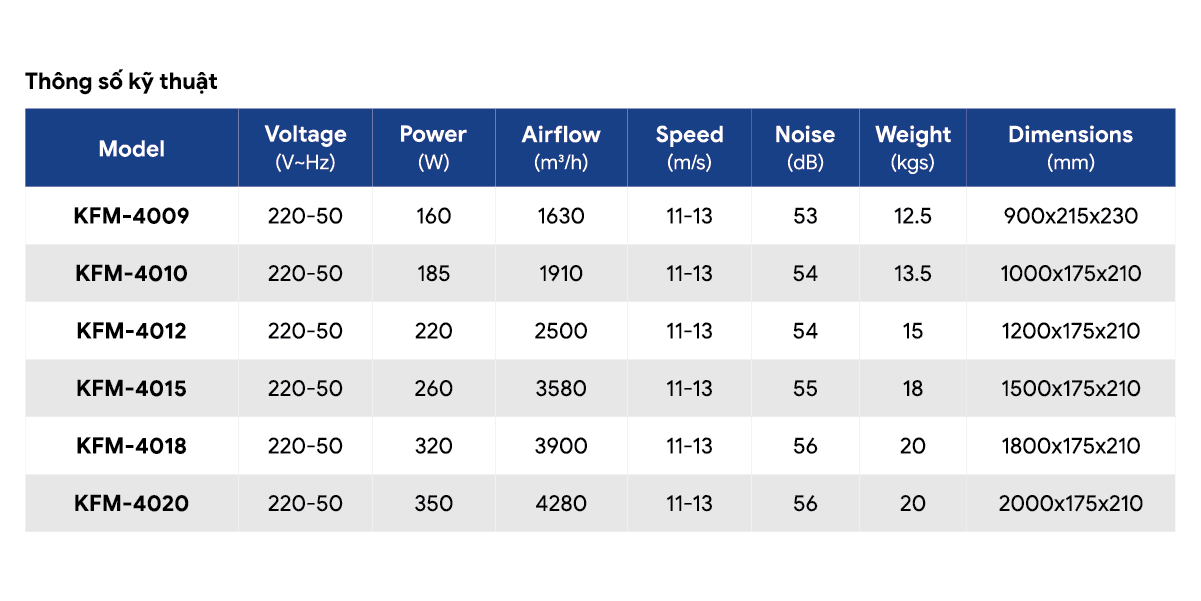The height and width of the screenshot is (601, 1201).
Task: Click the KFM-4018 model name
Action: (x=131, y=446)
